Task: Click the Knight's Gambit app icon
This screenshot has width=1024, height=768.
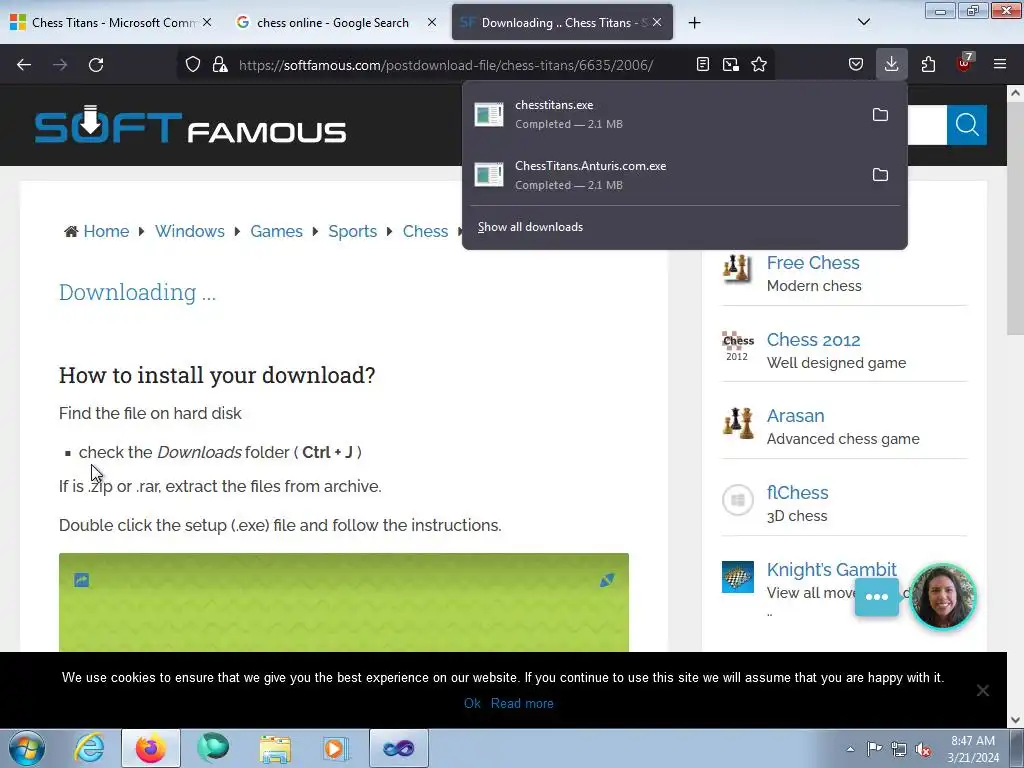Action: pyautogui.click(x=737, y=577)
